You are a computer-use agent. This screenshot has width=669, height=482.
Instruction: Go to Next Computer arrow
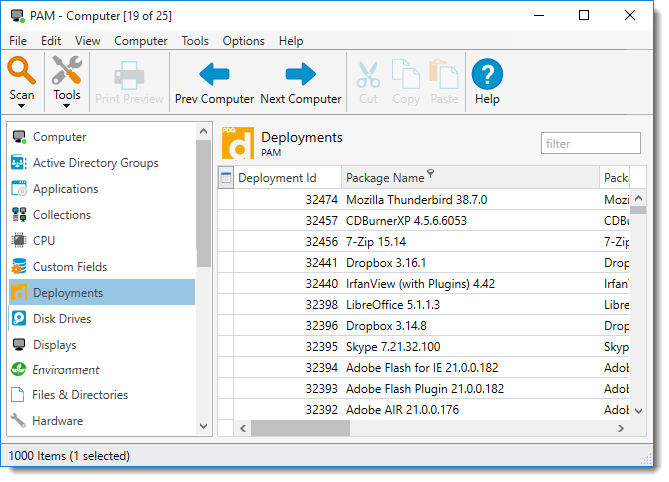(x=300, y=75)
